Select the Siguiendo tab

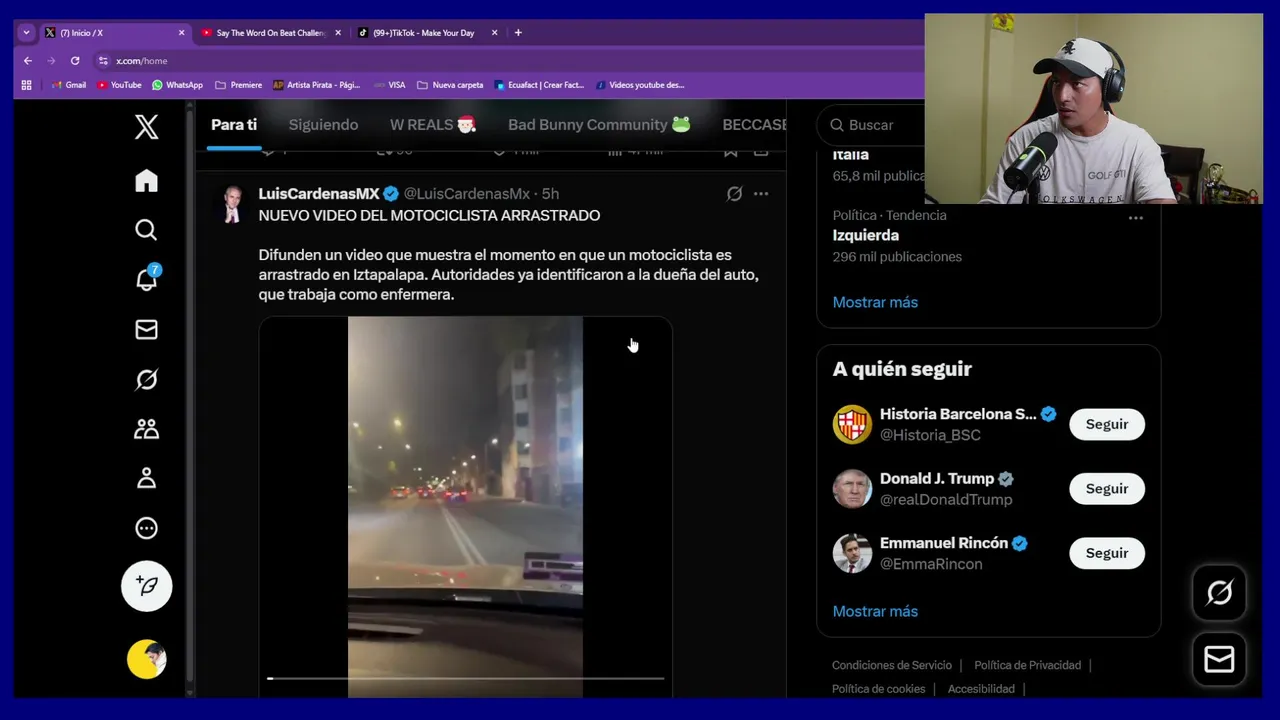tap(323, 125)
